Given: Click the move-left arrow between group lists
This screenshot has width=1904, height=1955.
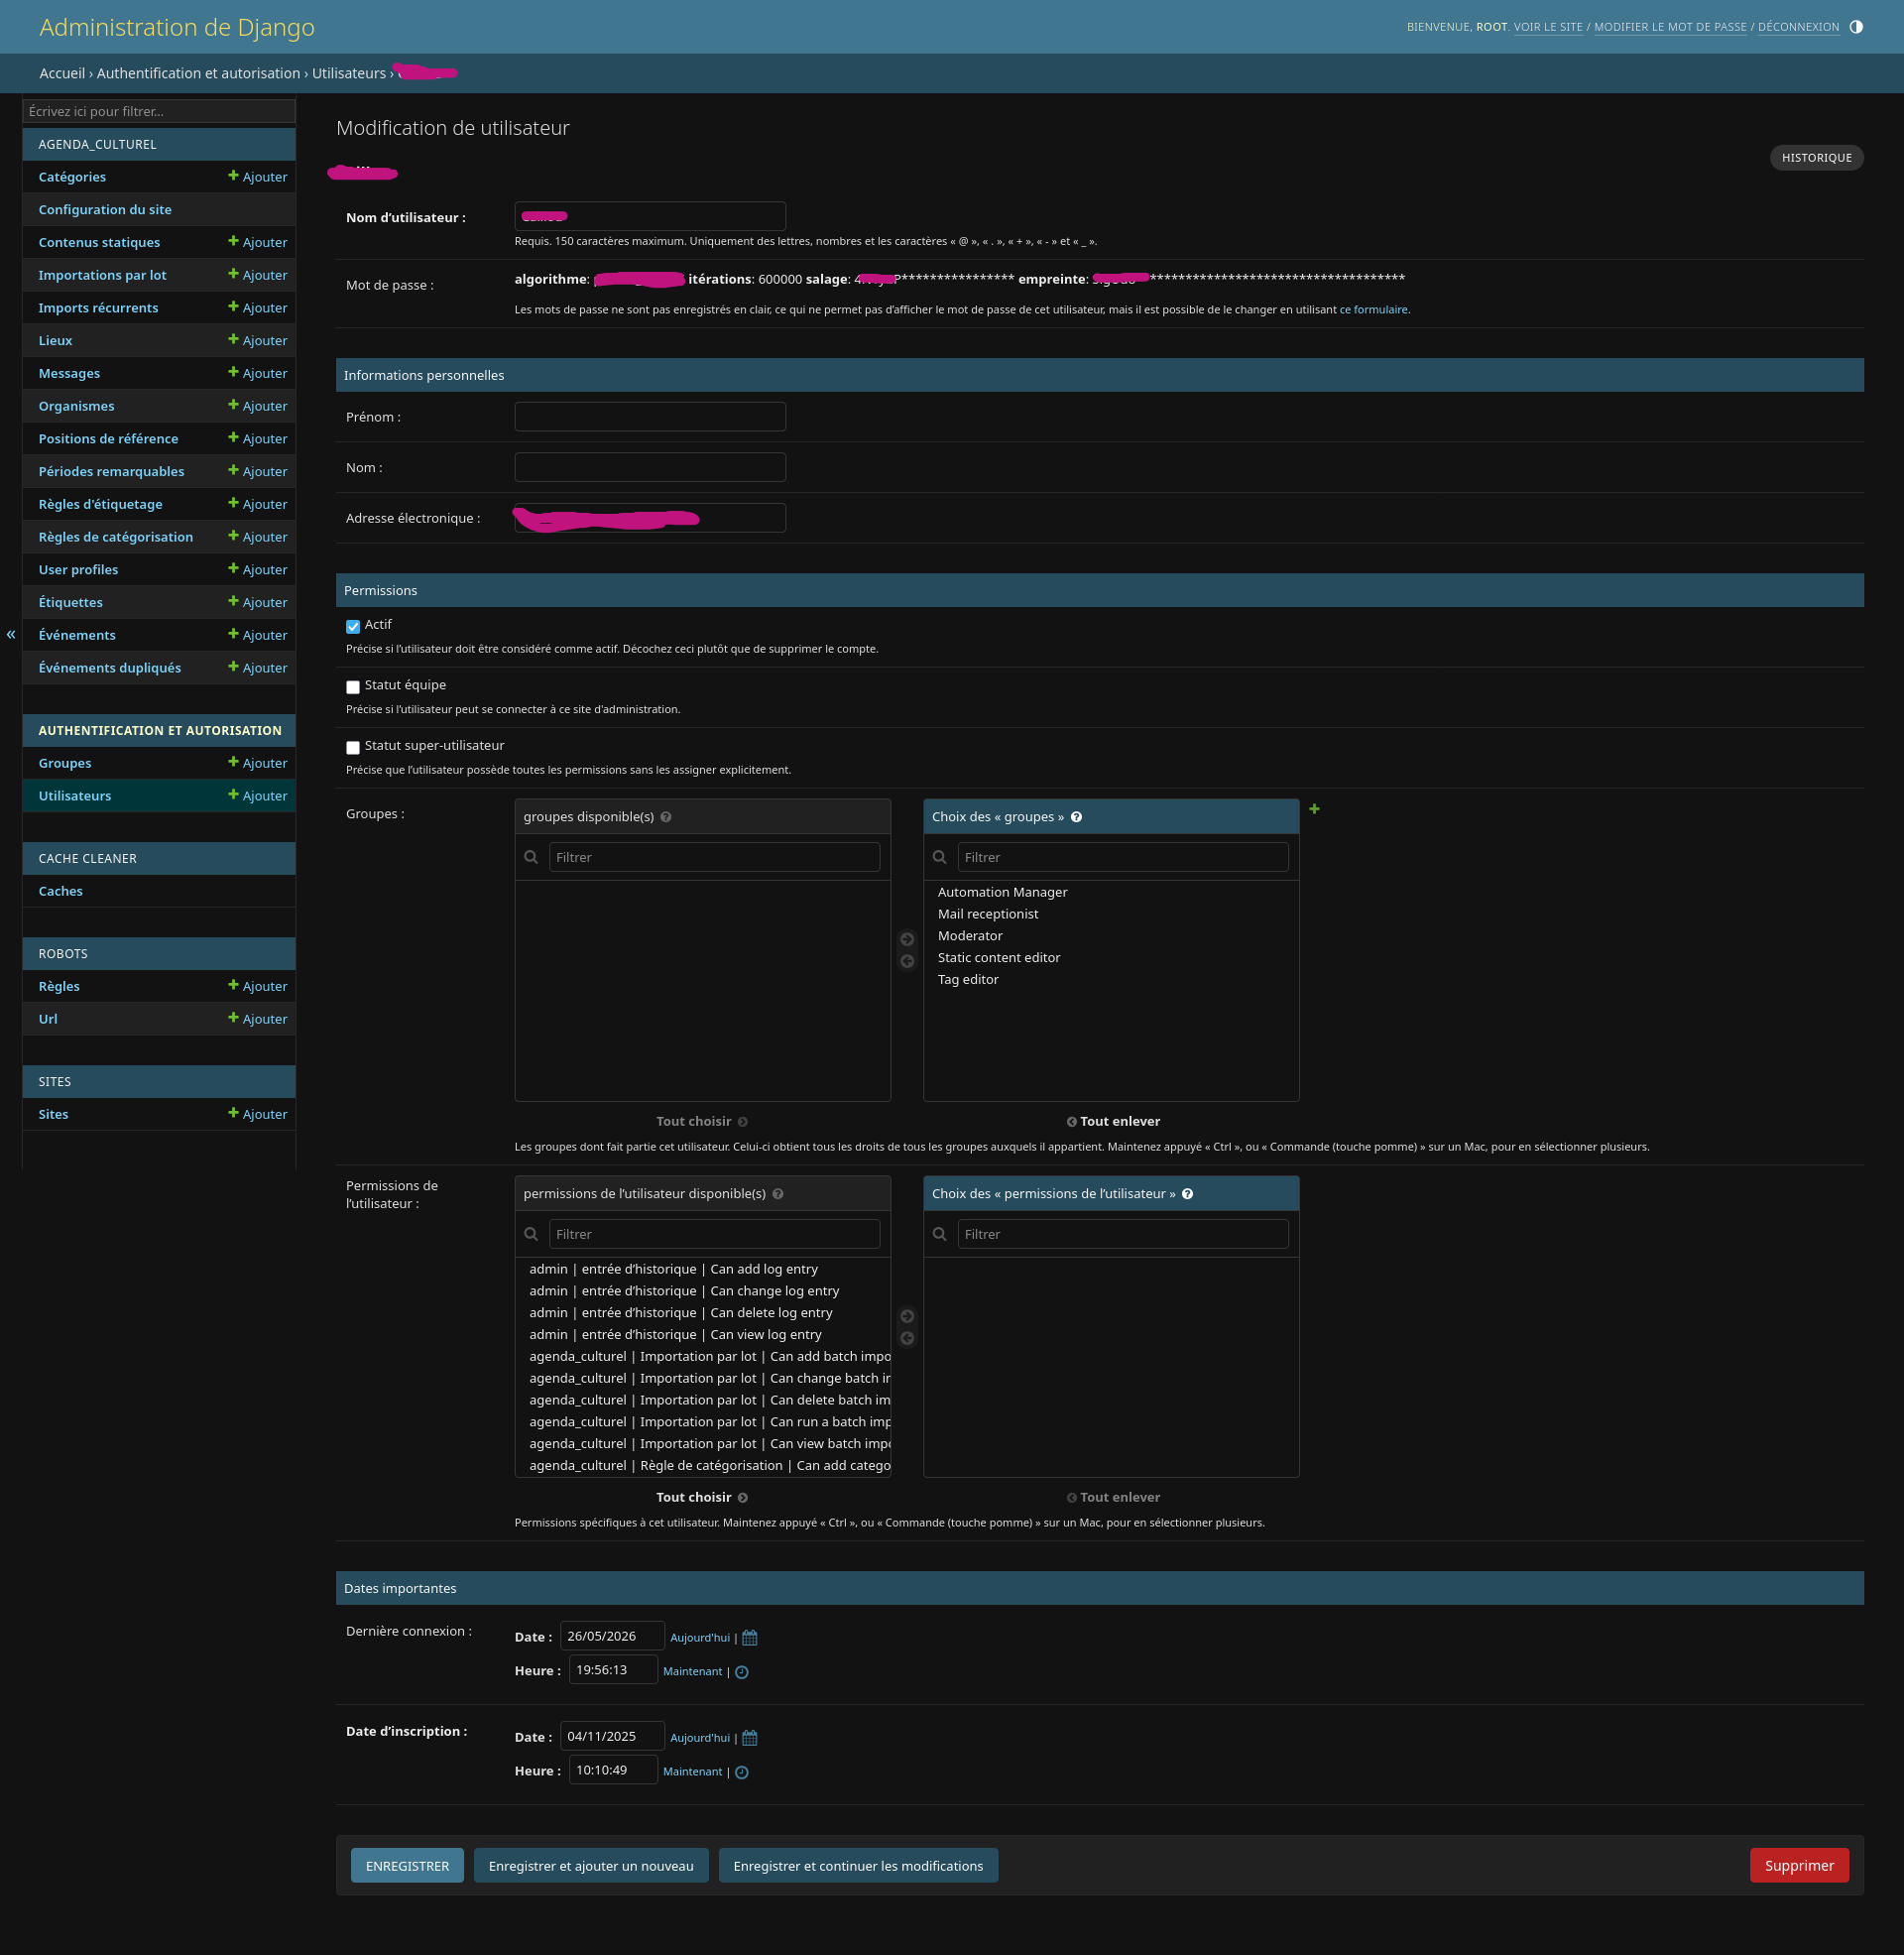Looking at the screenshot, I should (907, 961).
